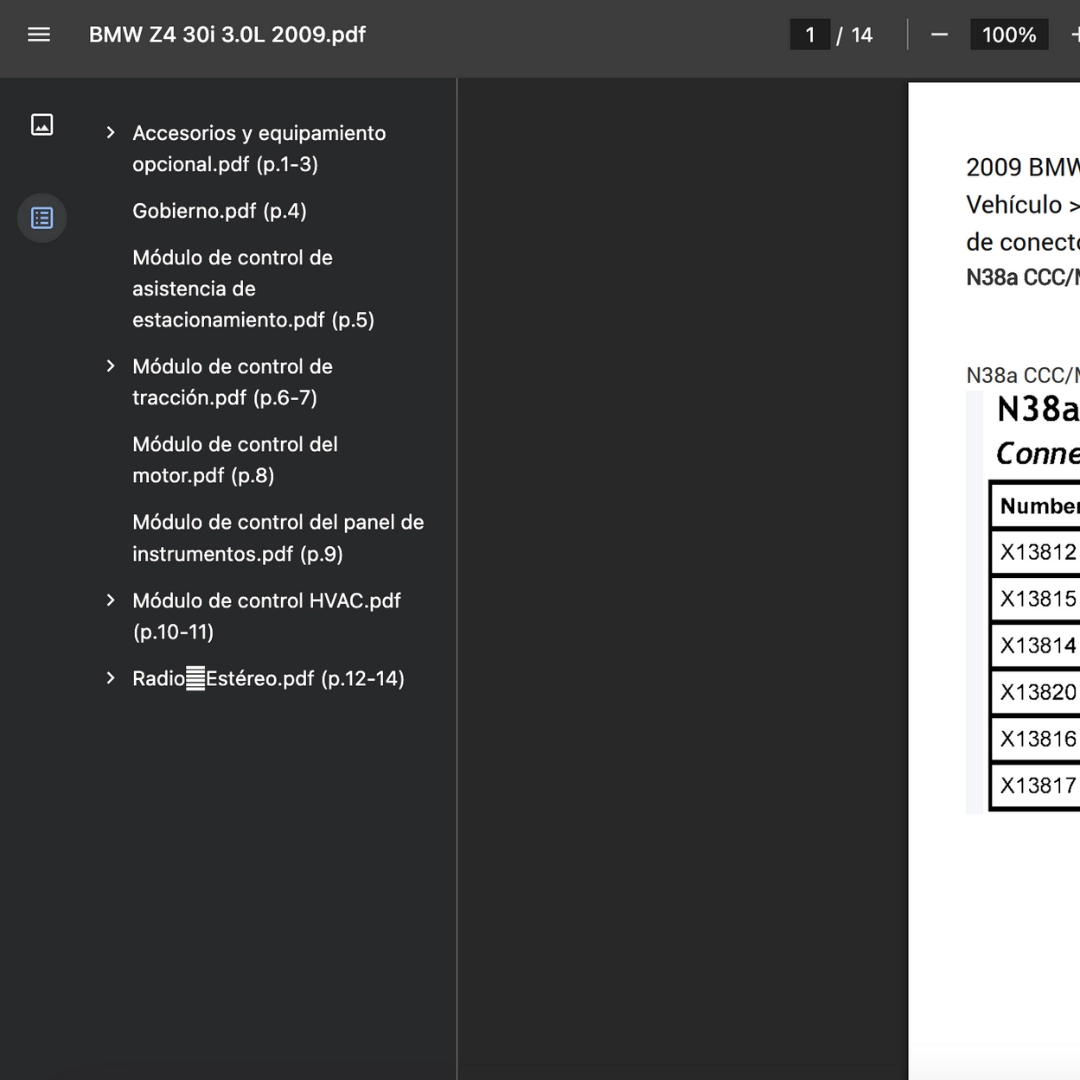
Task: Expand Módulo de control HVAC entry
Action: [110, 600]
